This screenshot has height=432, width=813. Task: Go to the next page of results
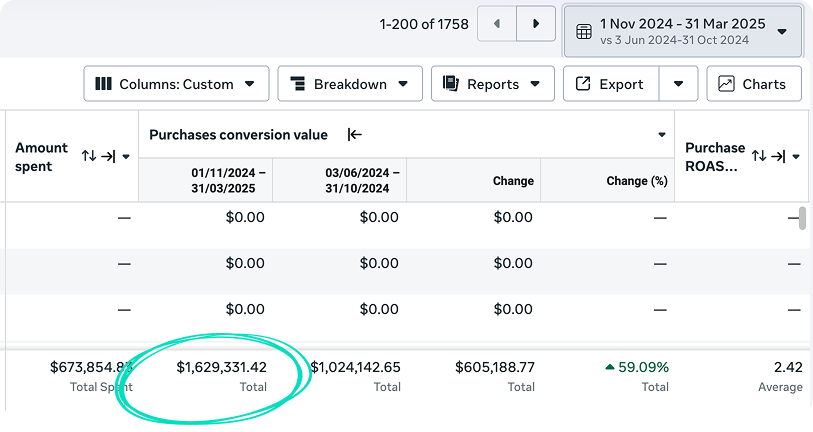coord(536,24)
